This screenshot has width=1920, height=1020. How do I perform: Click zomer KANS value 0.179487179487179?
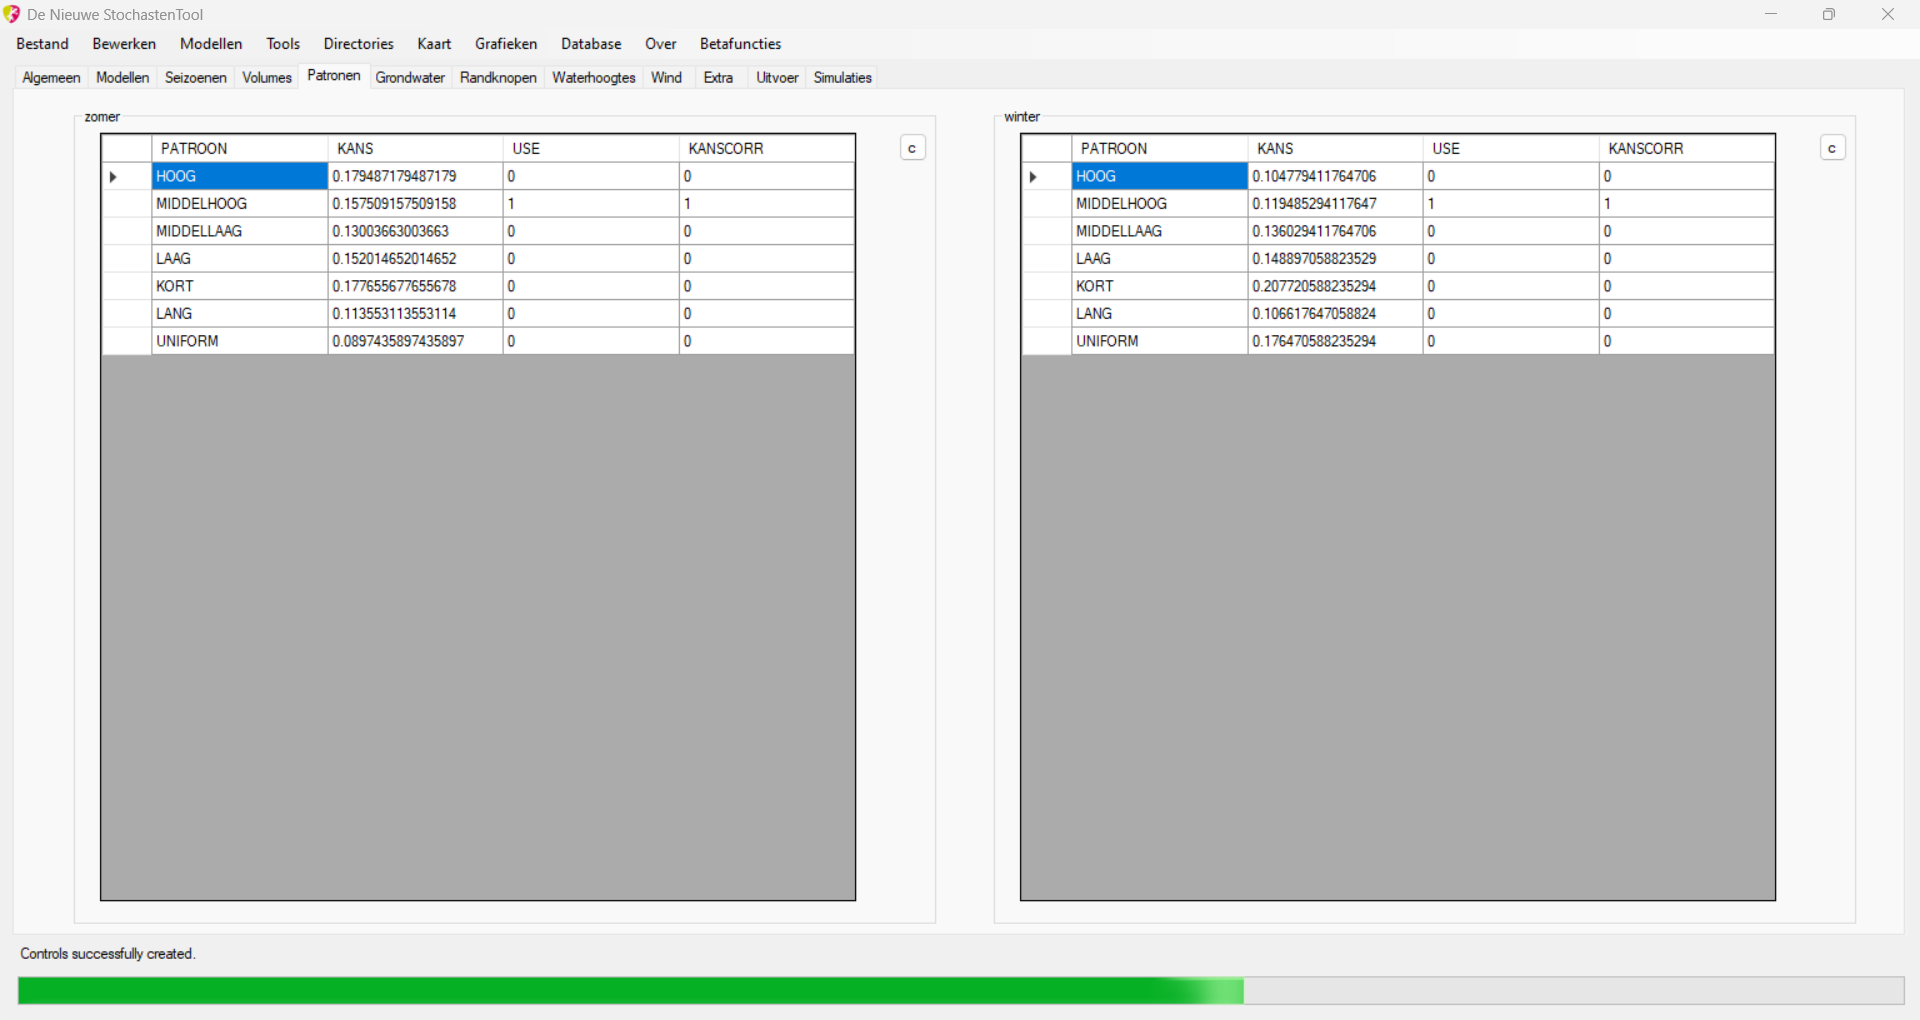pos(416,176)
